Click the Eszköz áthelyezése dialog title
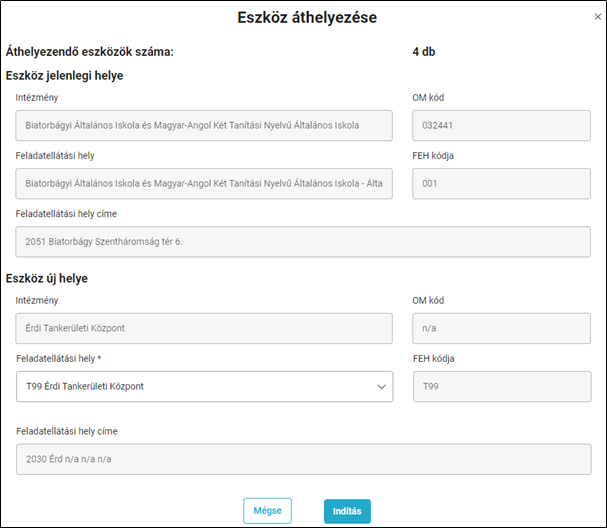This screenshot has height=528, width=607. (x=307, y=17)
